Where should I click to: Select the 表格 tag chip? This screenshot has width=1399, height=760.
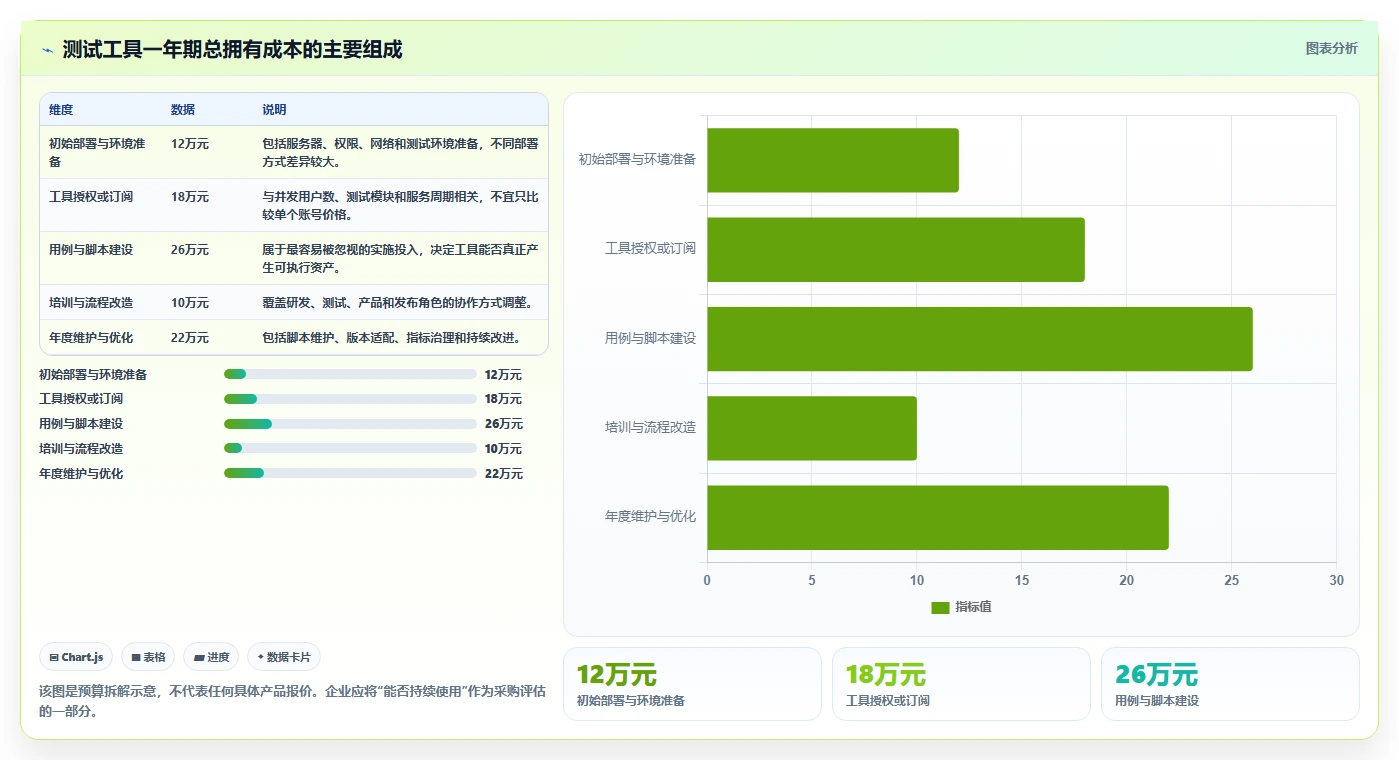(x=148, y=657)
